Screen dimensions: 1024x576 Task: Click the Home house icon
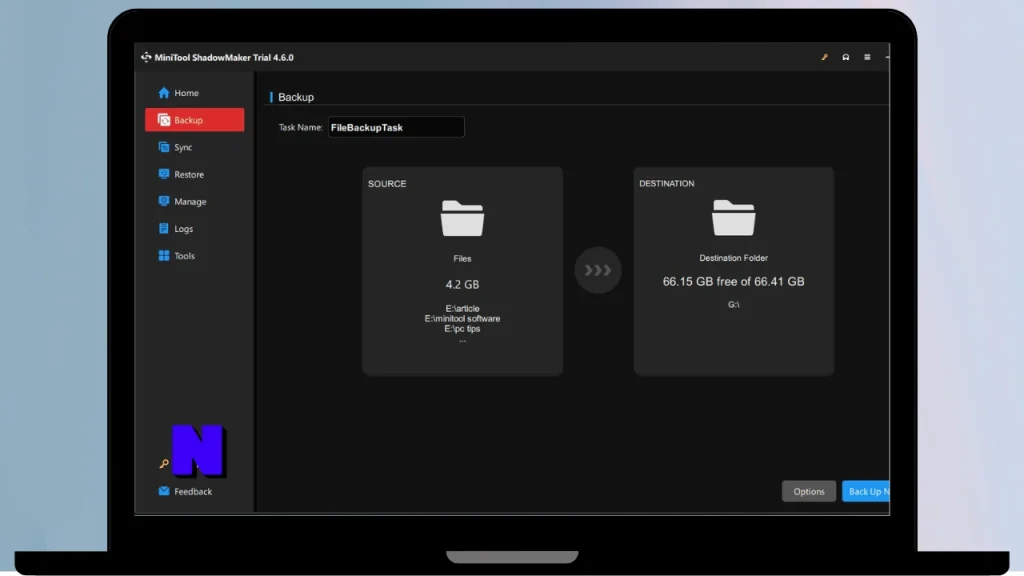163,93
